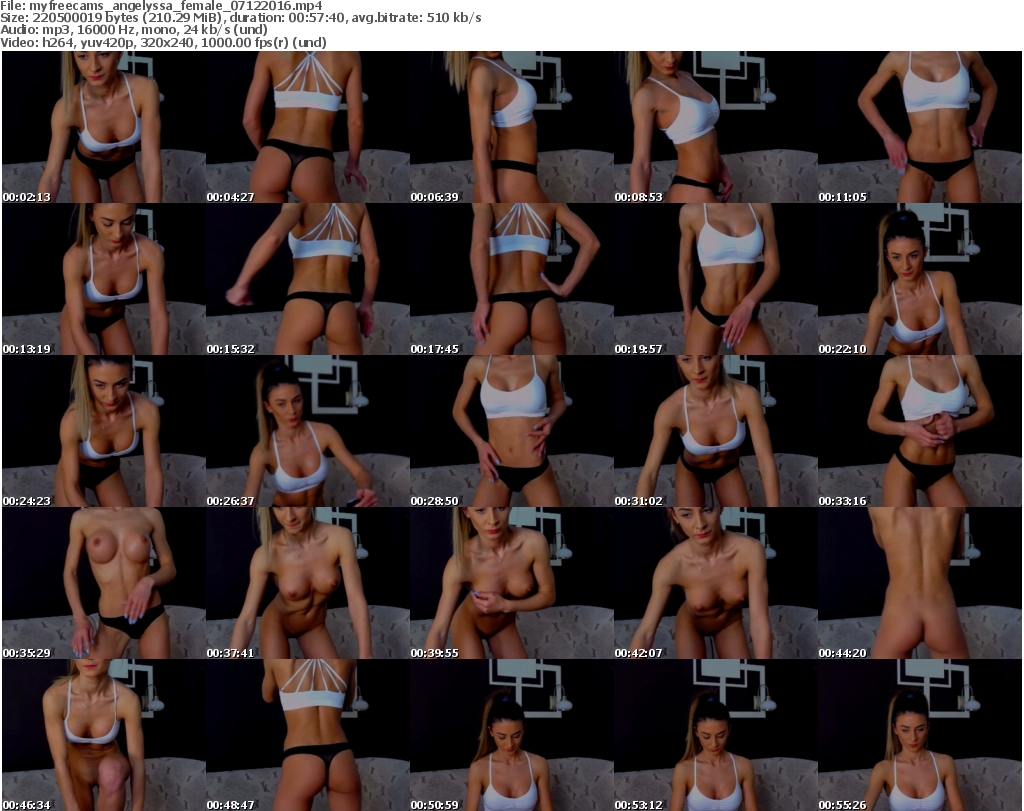Open the 00:22:10 thumbnail
This screenshot has width=1024, height=811.
[920, 279]
